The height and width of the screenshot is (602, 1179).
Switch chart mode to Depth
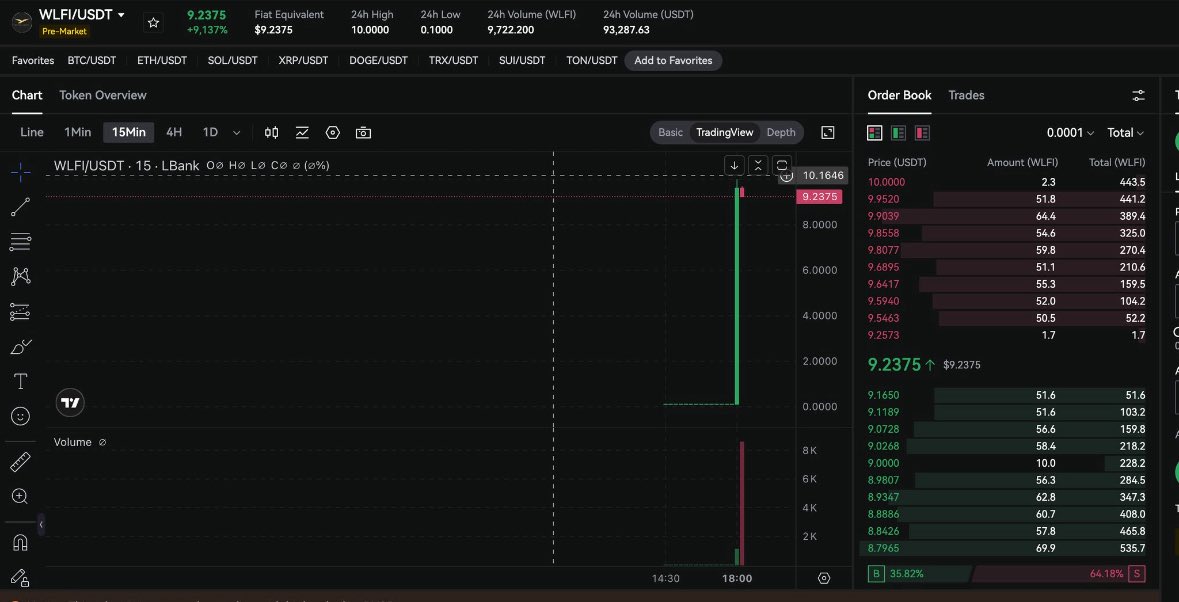780,132
